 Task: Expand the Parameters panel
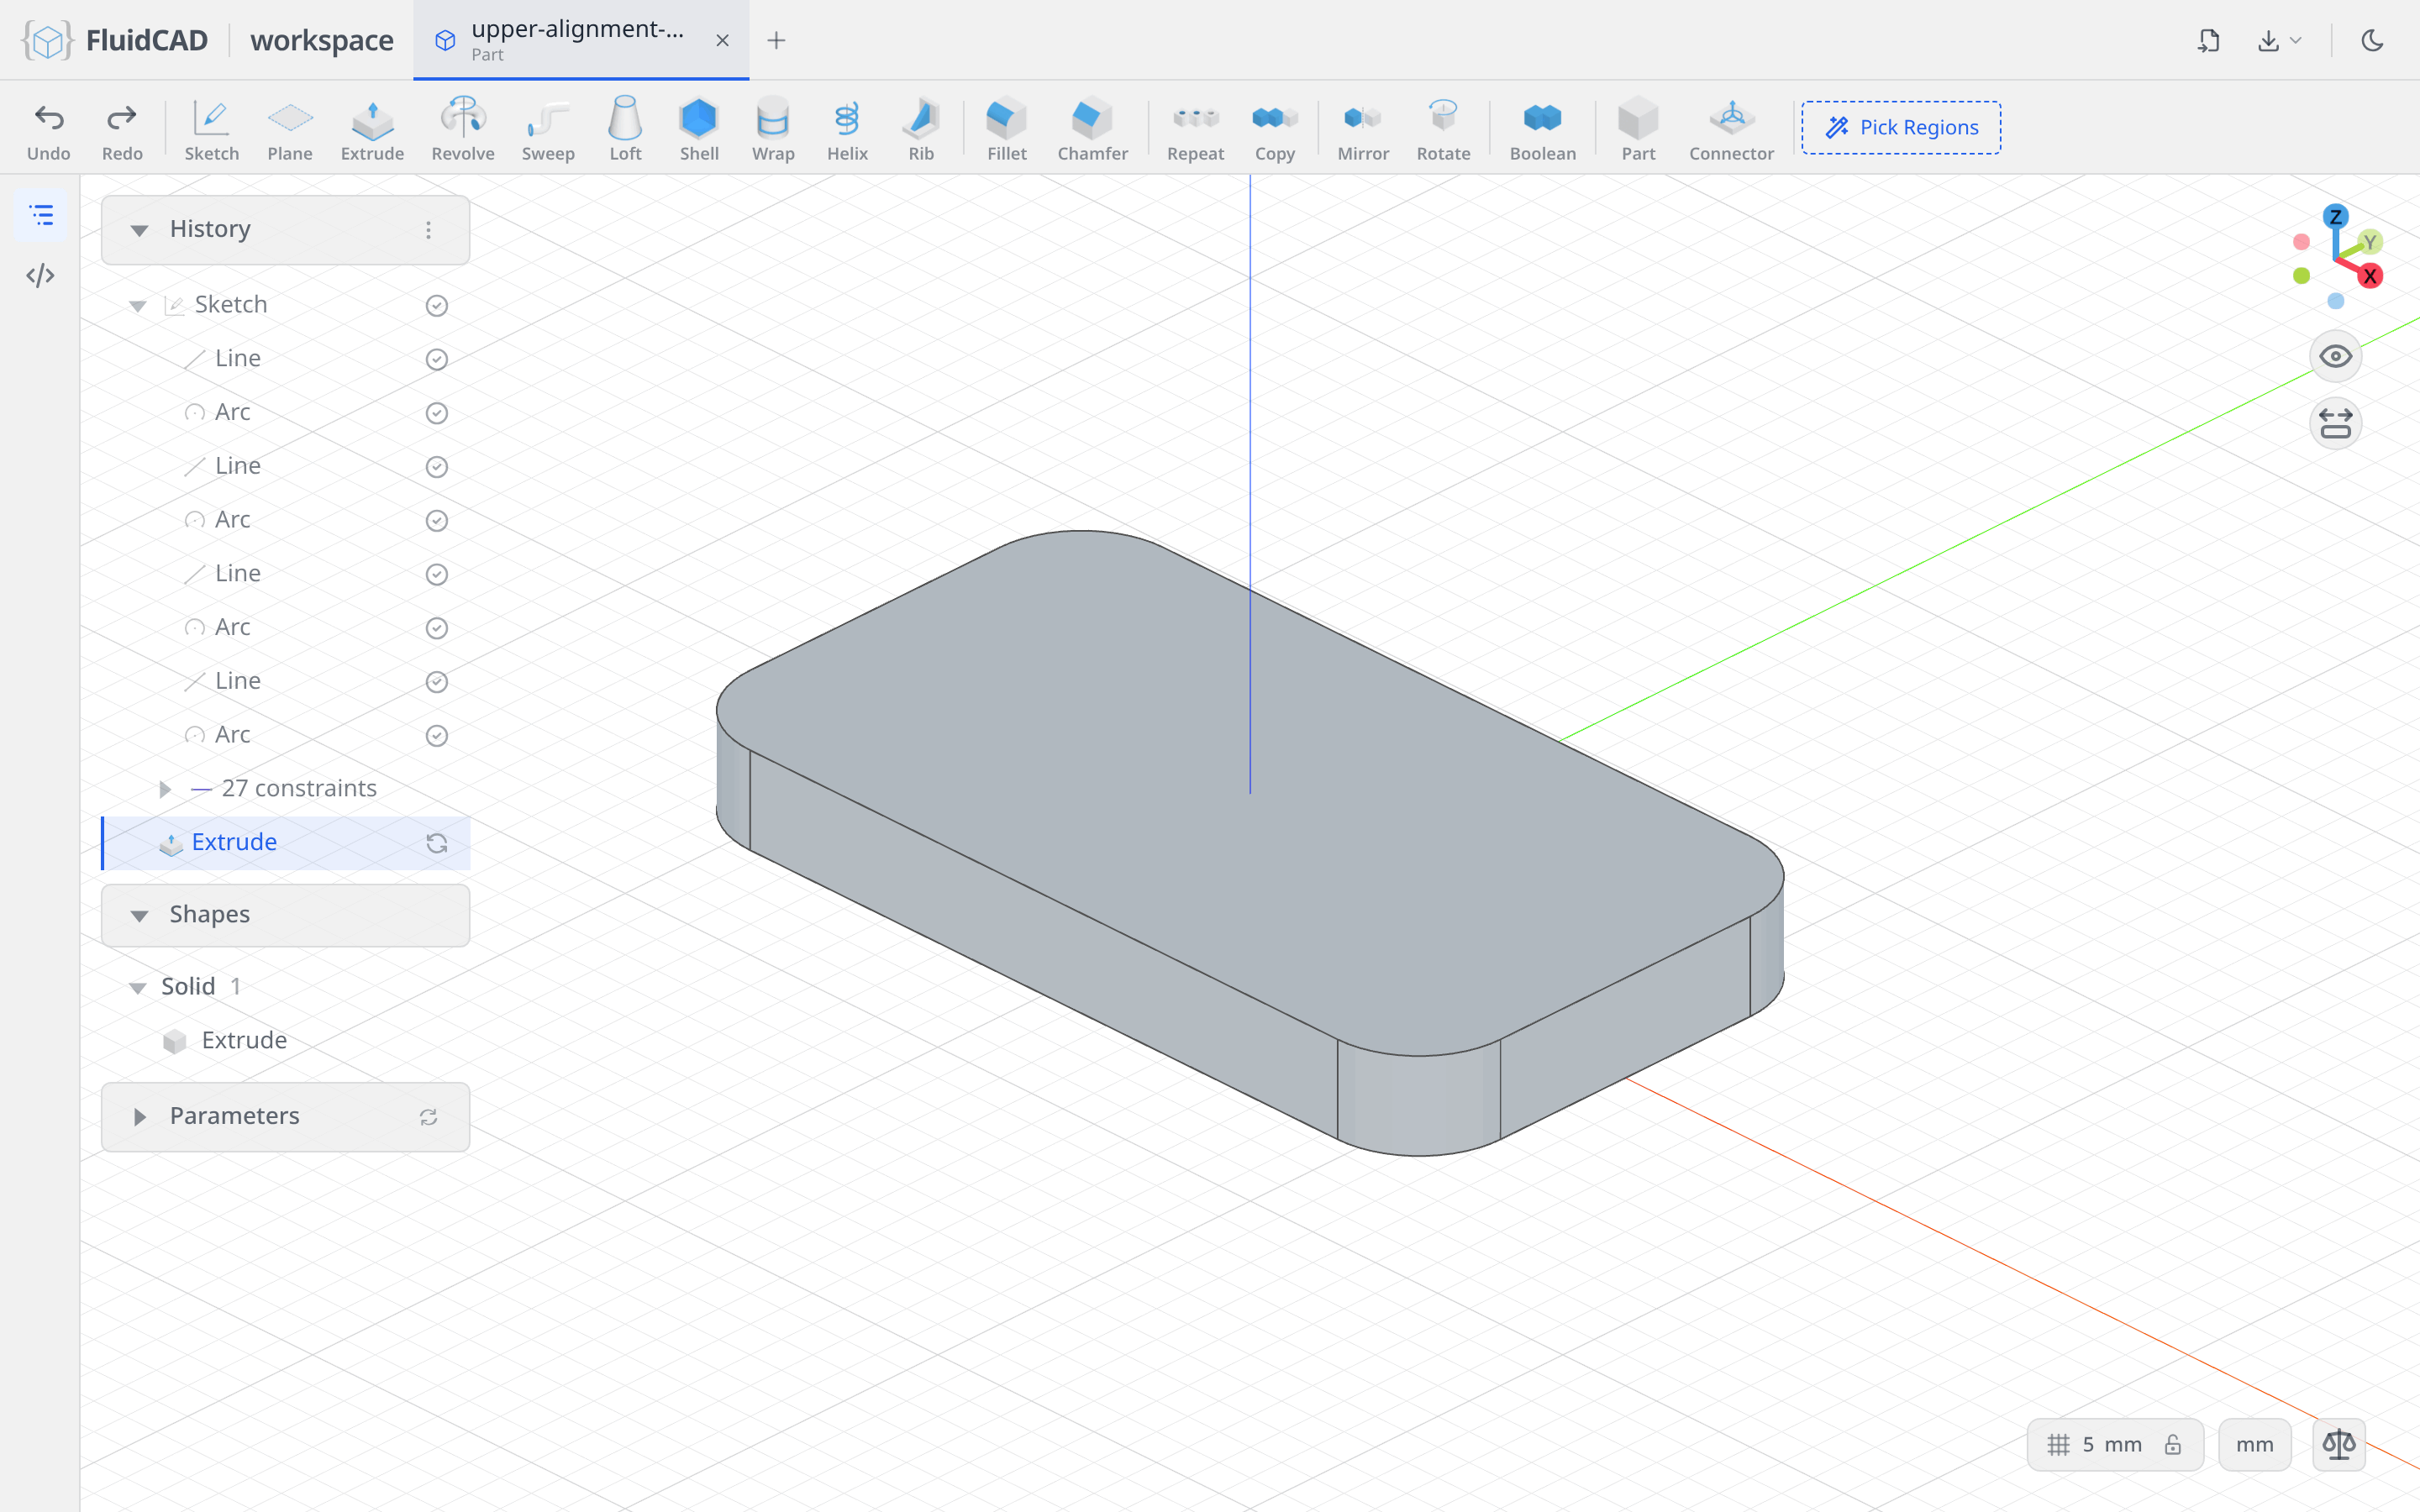pos(140,1116)
